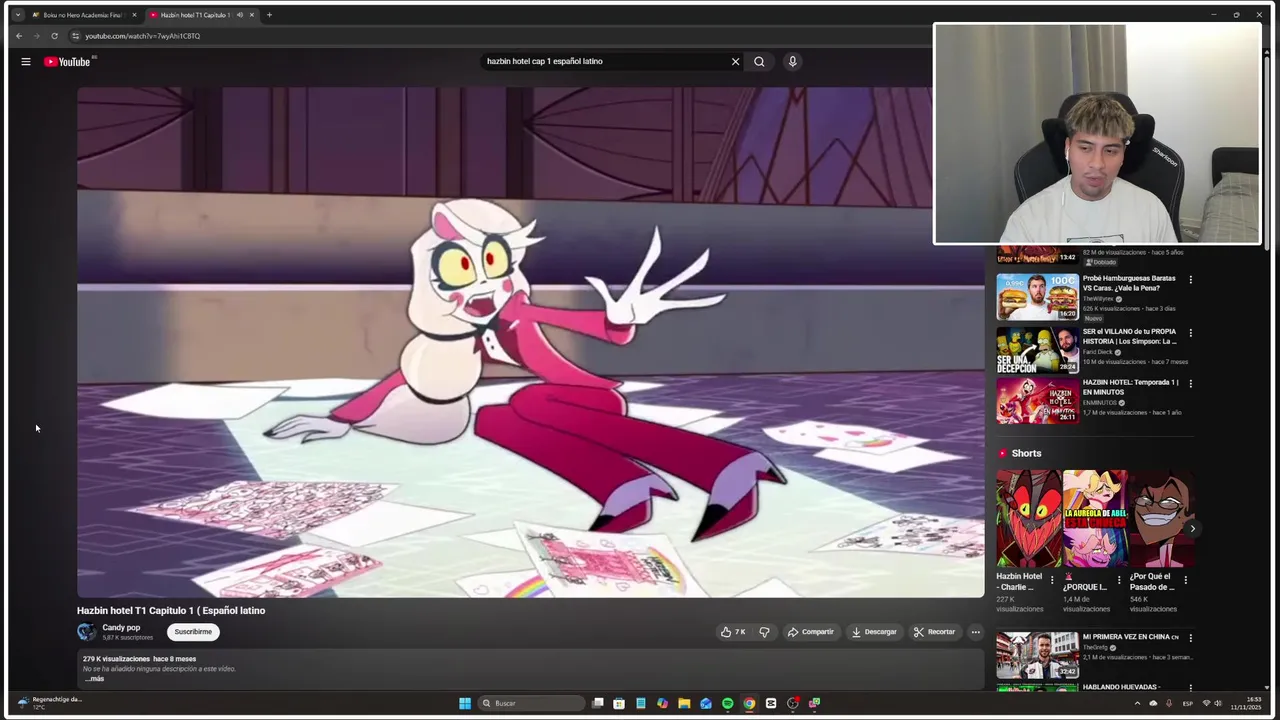Click TheWillyrex channel name
Viewport: 1280px width, 720px height.
1099,299
